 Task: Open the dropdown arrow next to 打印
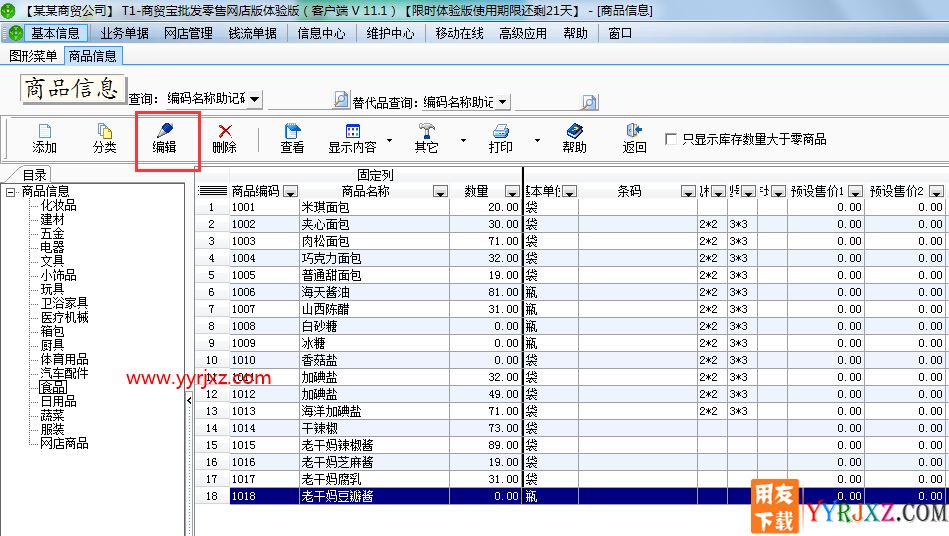click(537, 140)
